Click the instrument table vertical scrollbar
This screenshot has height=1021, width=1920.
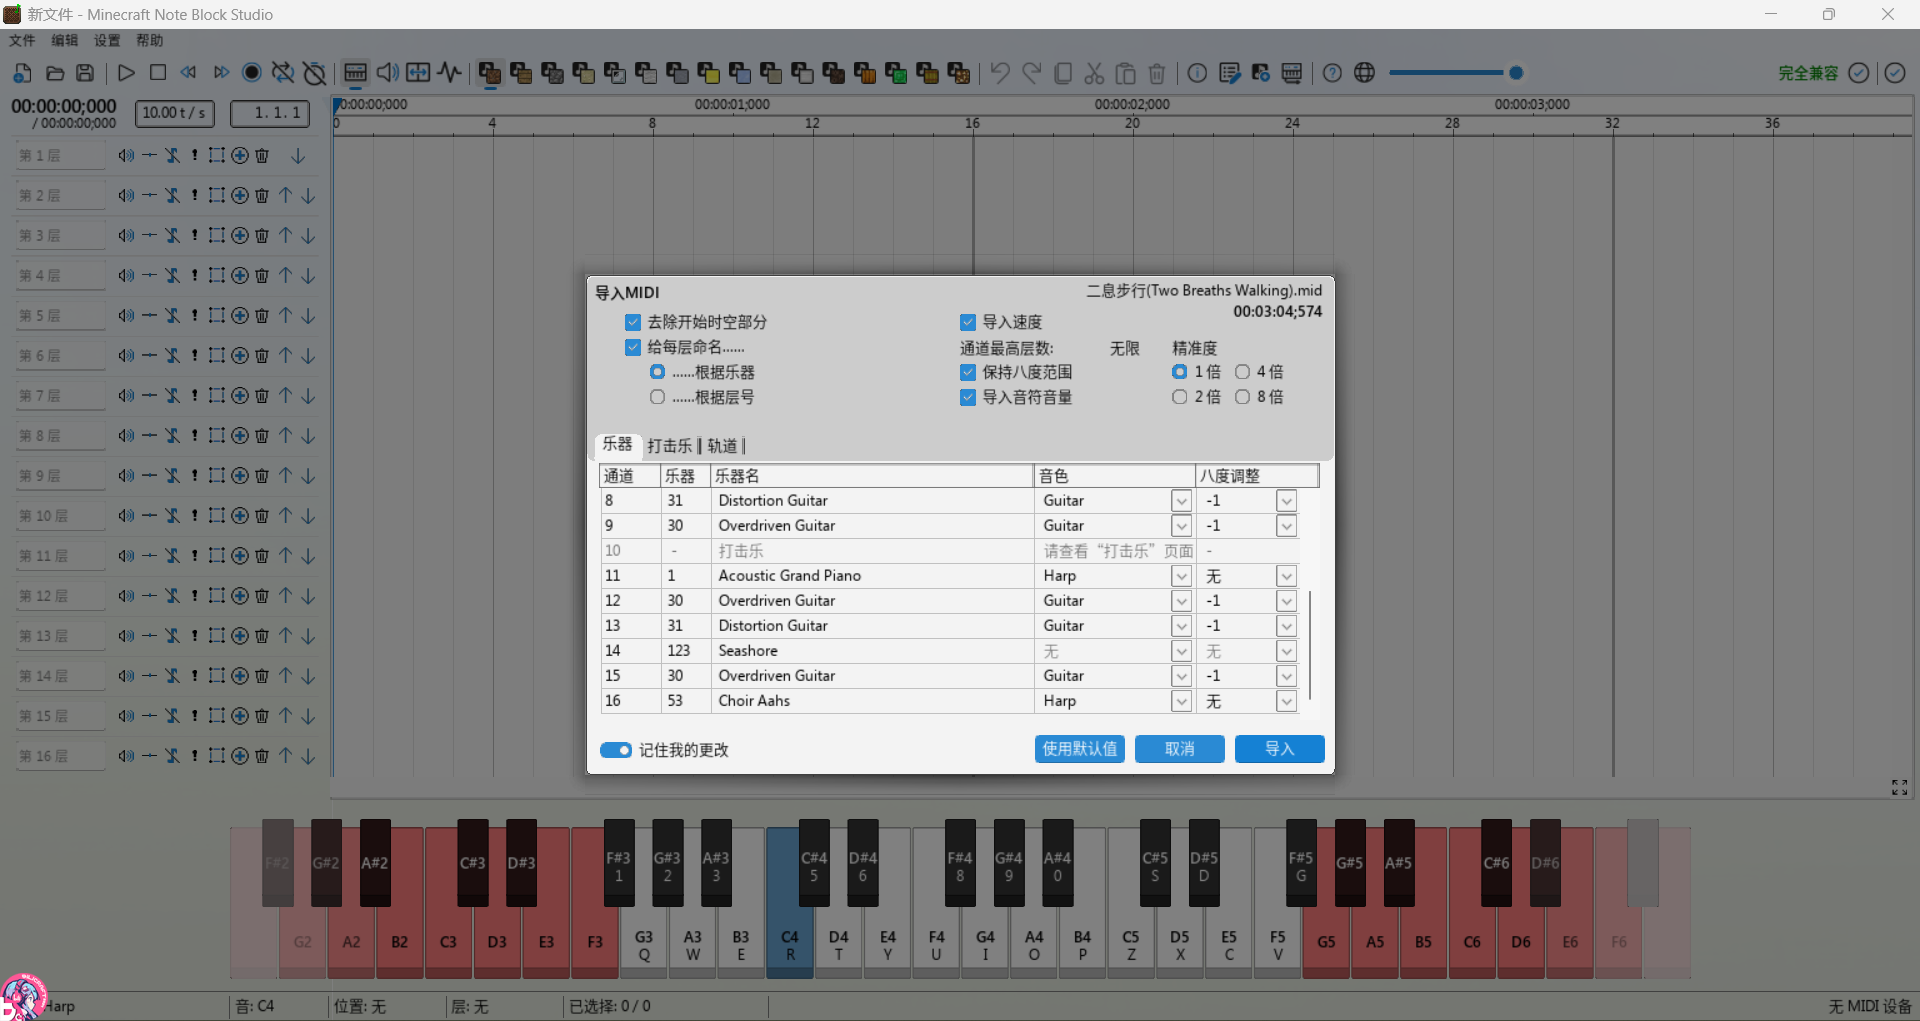click(x=1309, y=645)
